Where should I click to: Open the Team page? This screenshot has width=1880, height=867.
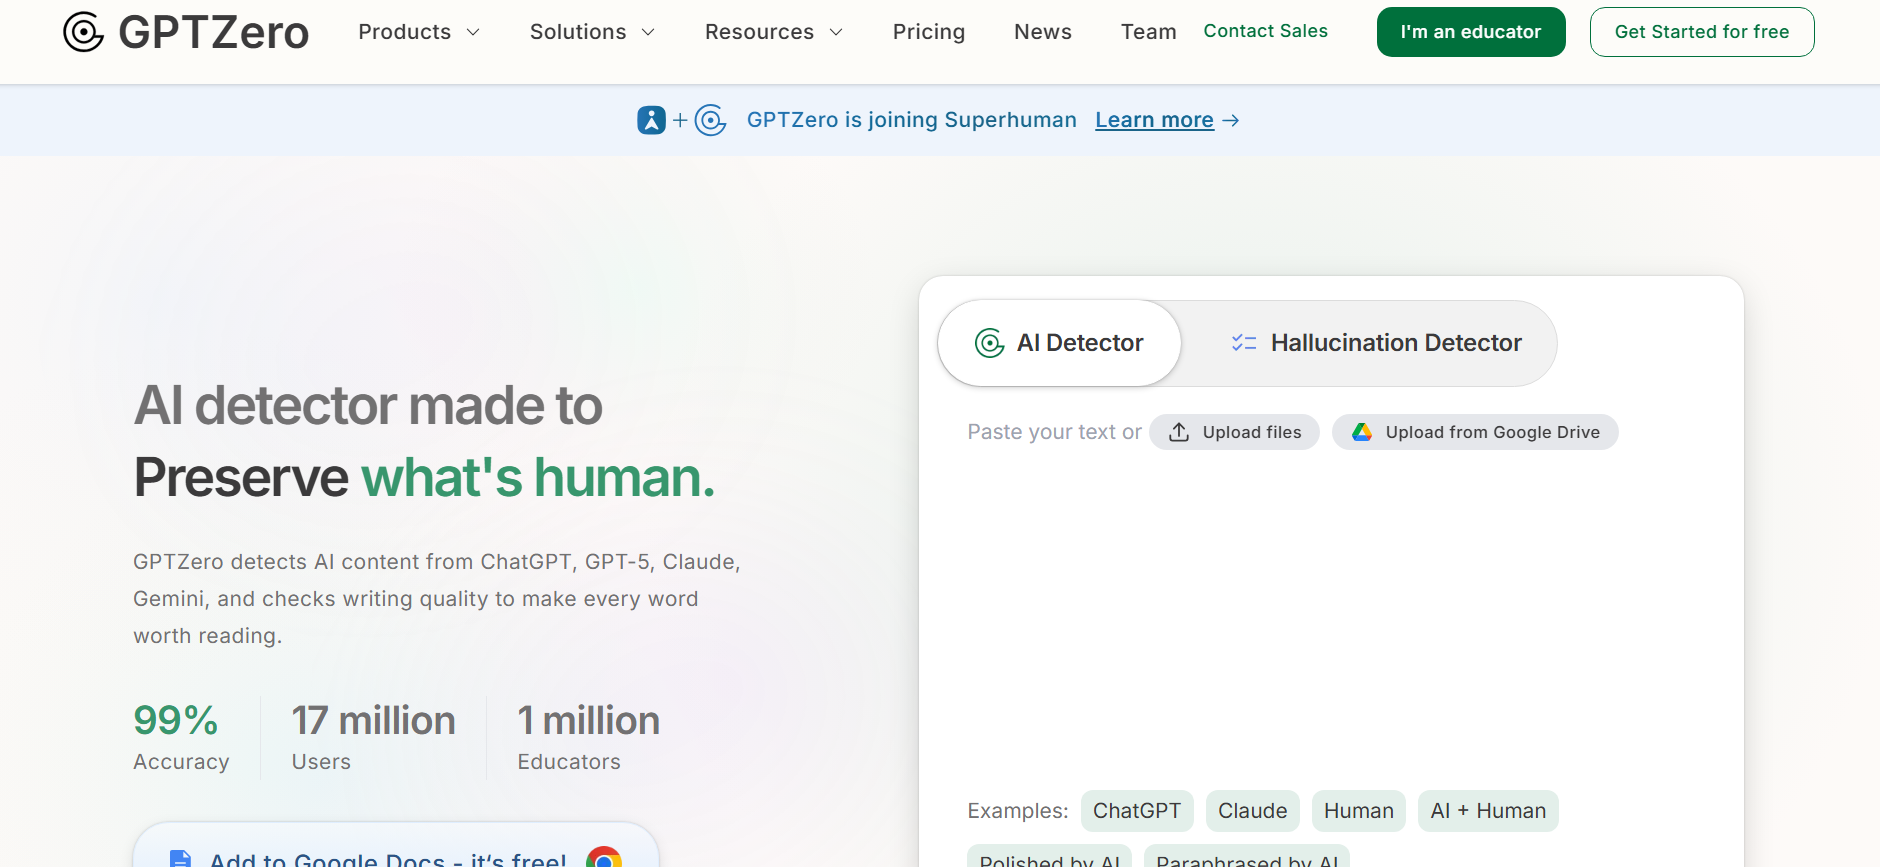(1149, 32)
